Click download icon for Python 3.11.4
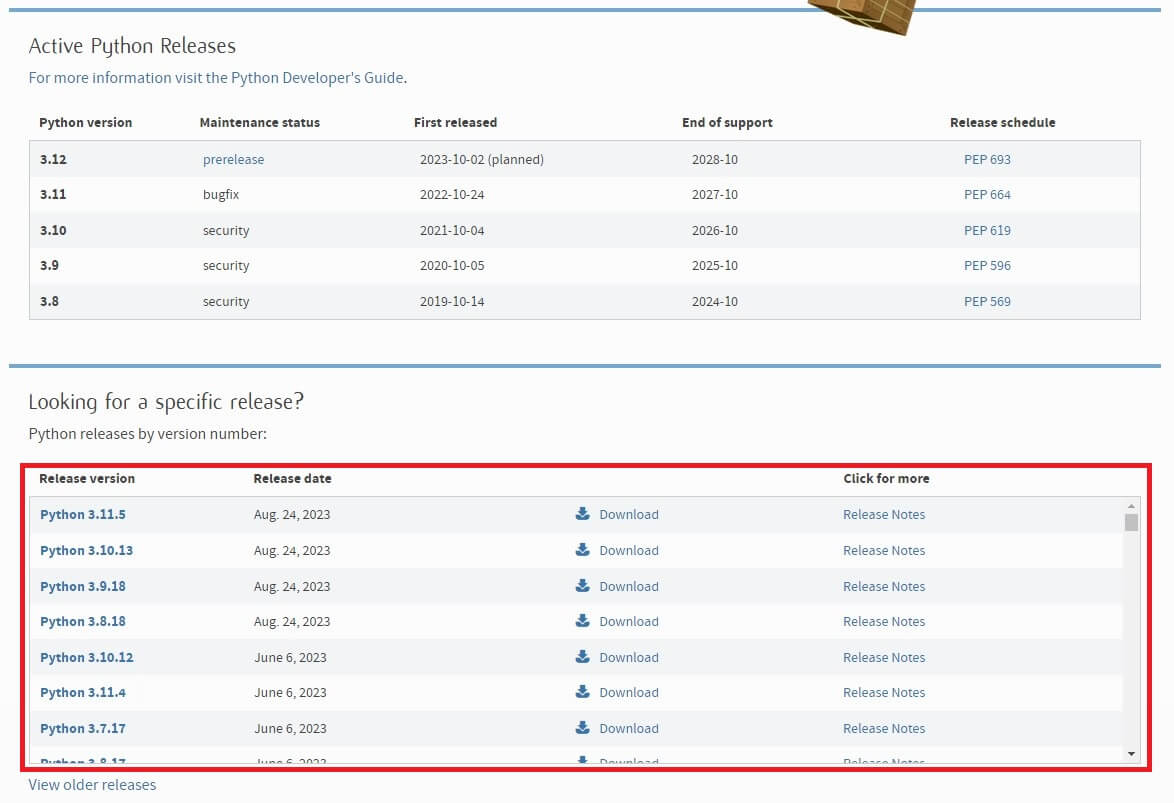Image resolution: width=1174 pixels, height=803 pixels. click(583, 692)
